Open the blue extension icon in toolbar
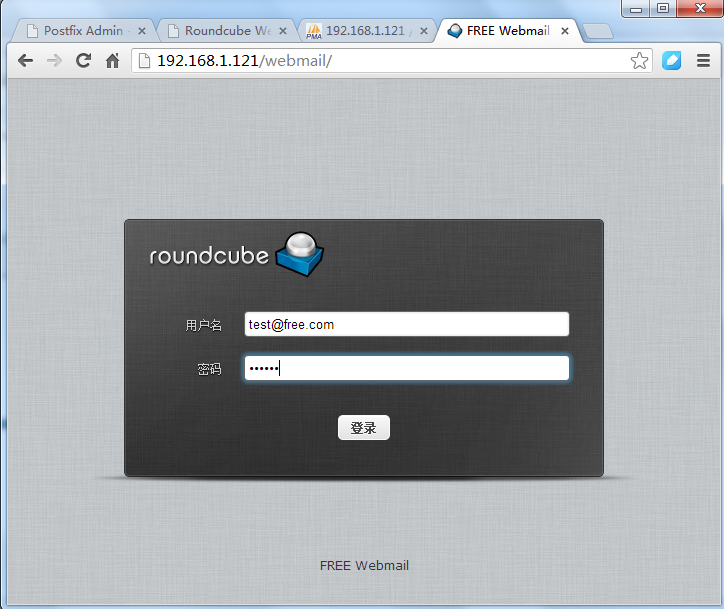The image size is (724, 609). click(x=671, y=60)
